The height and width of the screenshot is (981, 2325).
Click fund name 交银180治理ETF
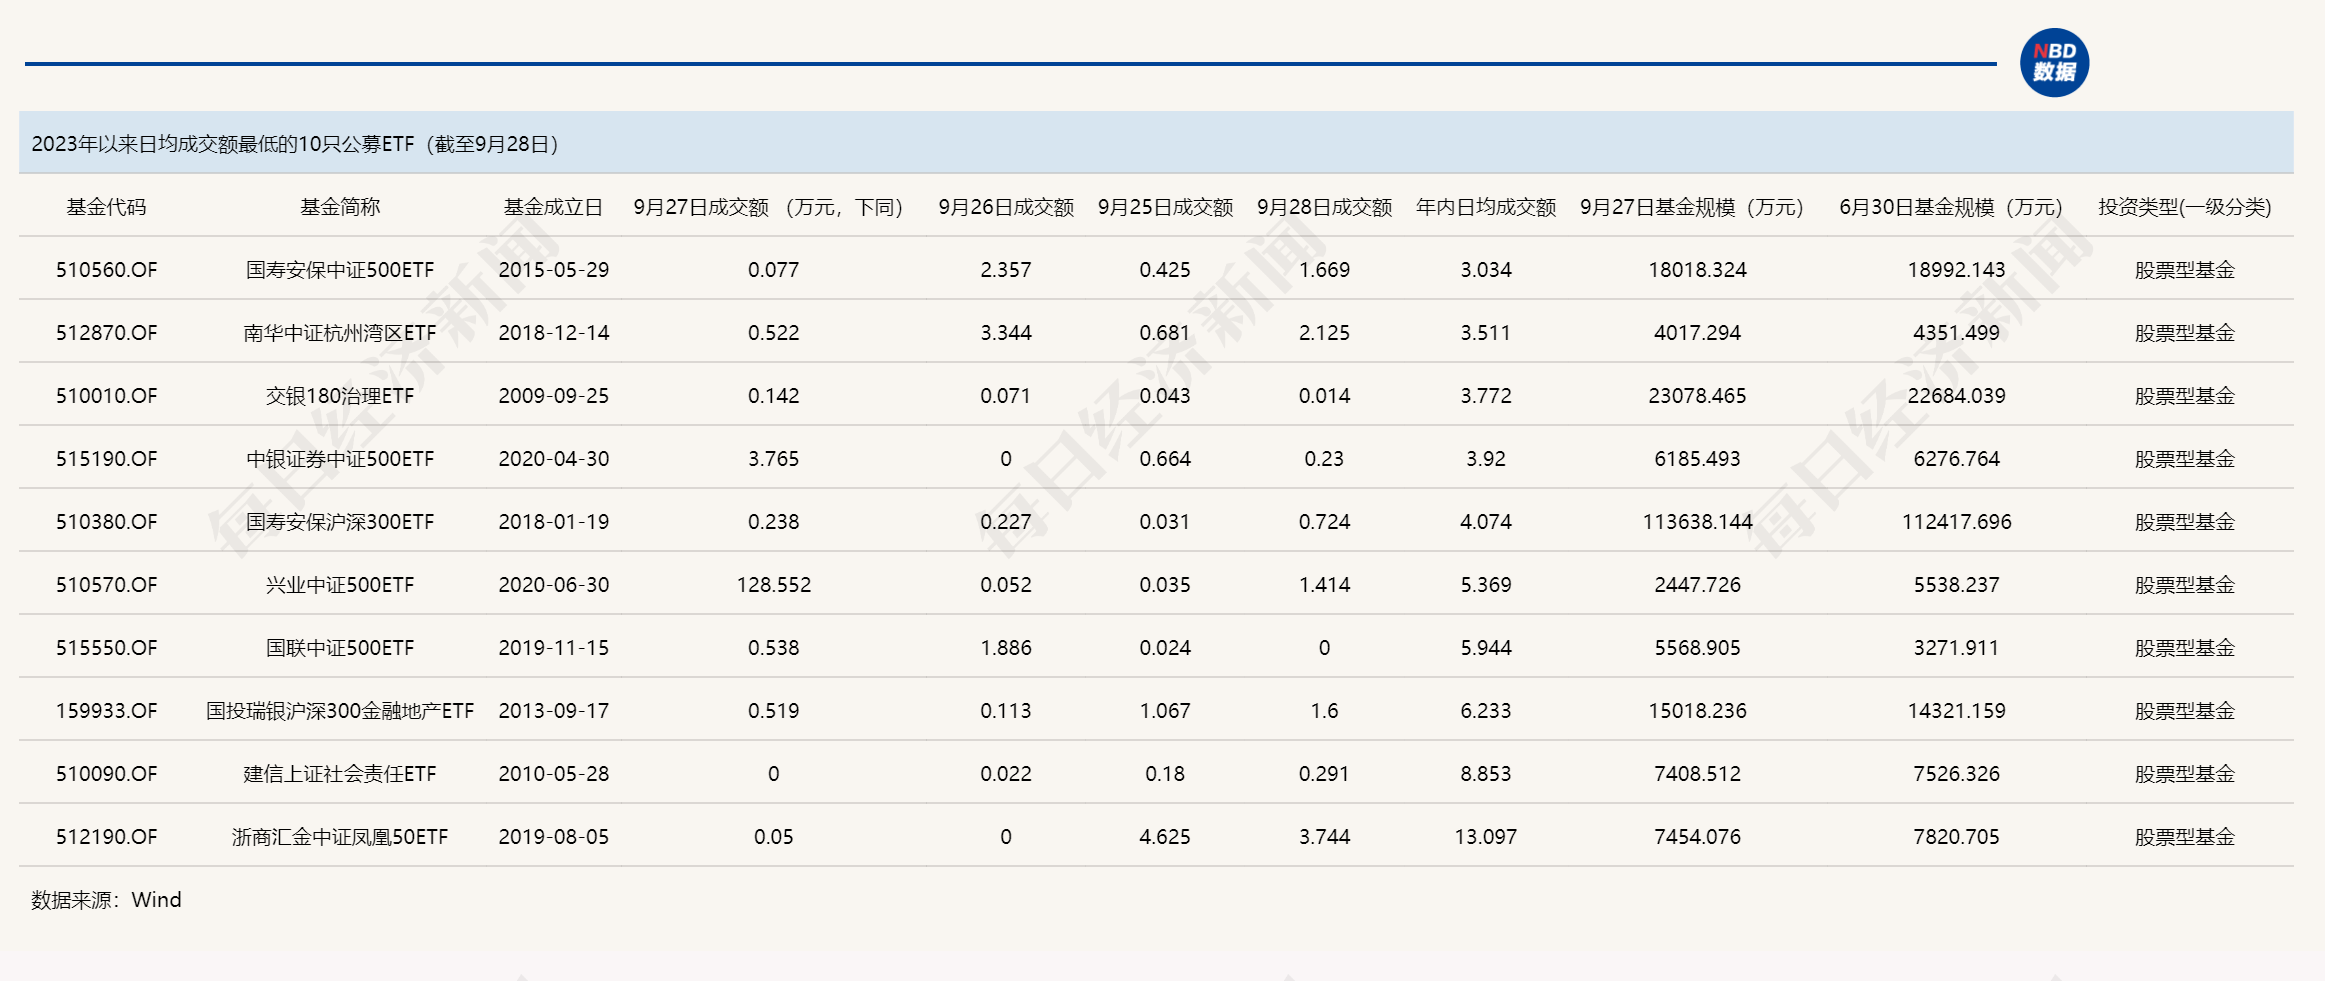340,396
